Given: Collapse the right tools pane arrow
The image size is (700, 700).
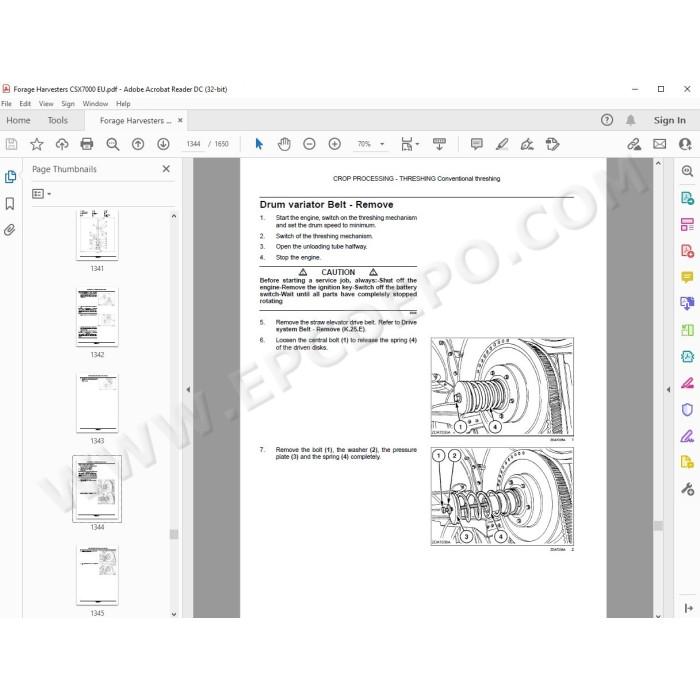Looking at the screenshot, I should (x=668, y=389).
